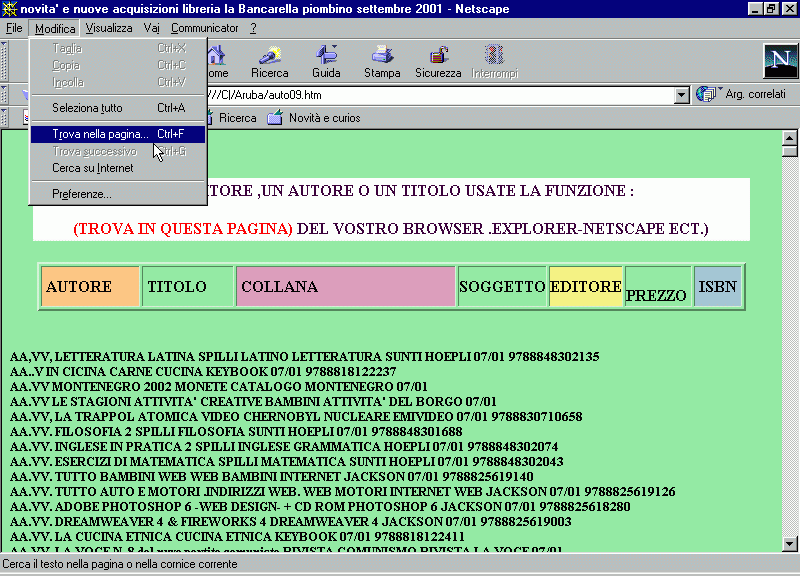Screen dimensions: 800x576
Task: Choose Seleziona tutto from the menu
Action: 87,108
